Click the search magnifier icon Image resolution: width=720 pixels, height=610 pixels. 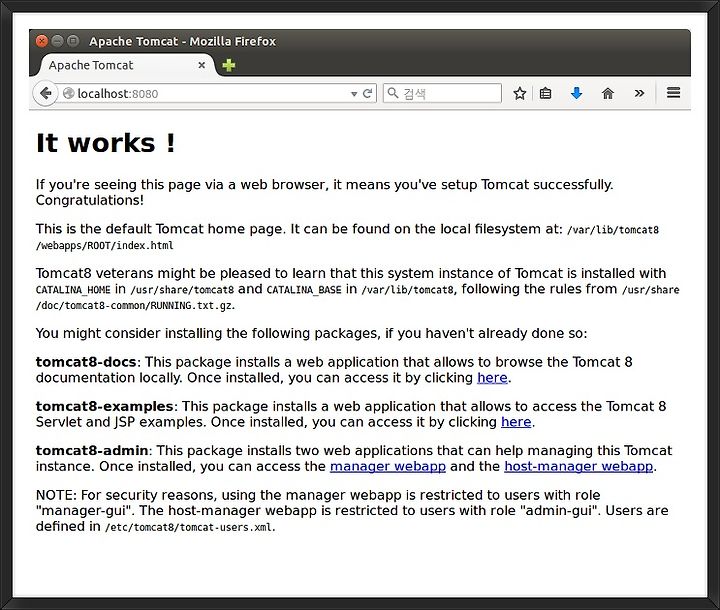(393, 93)
